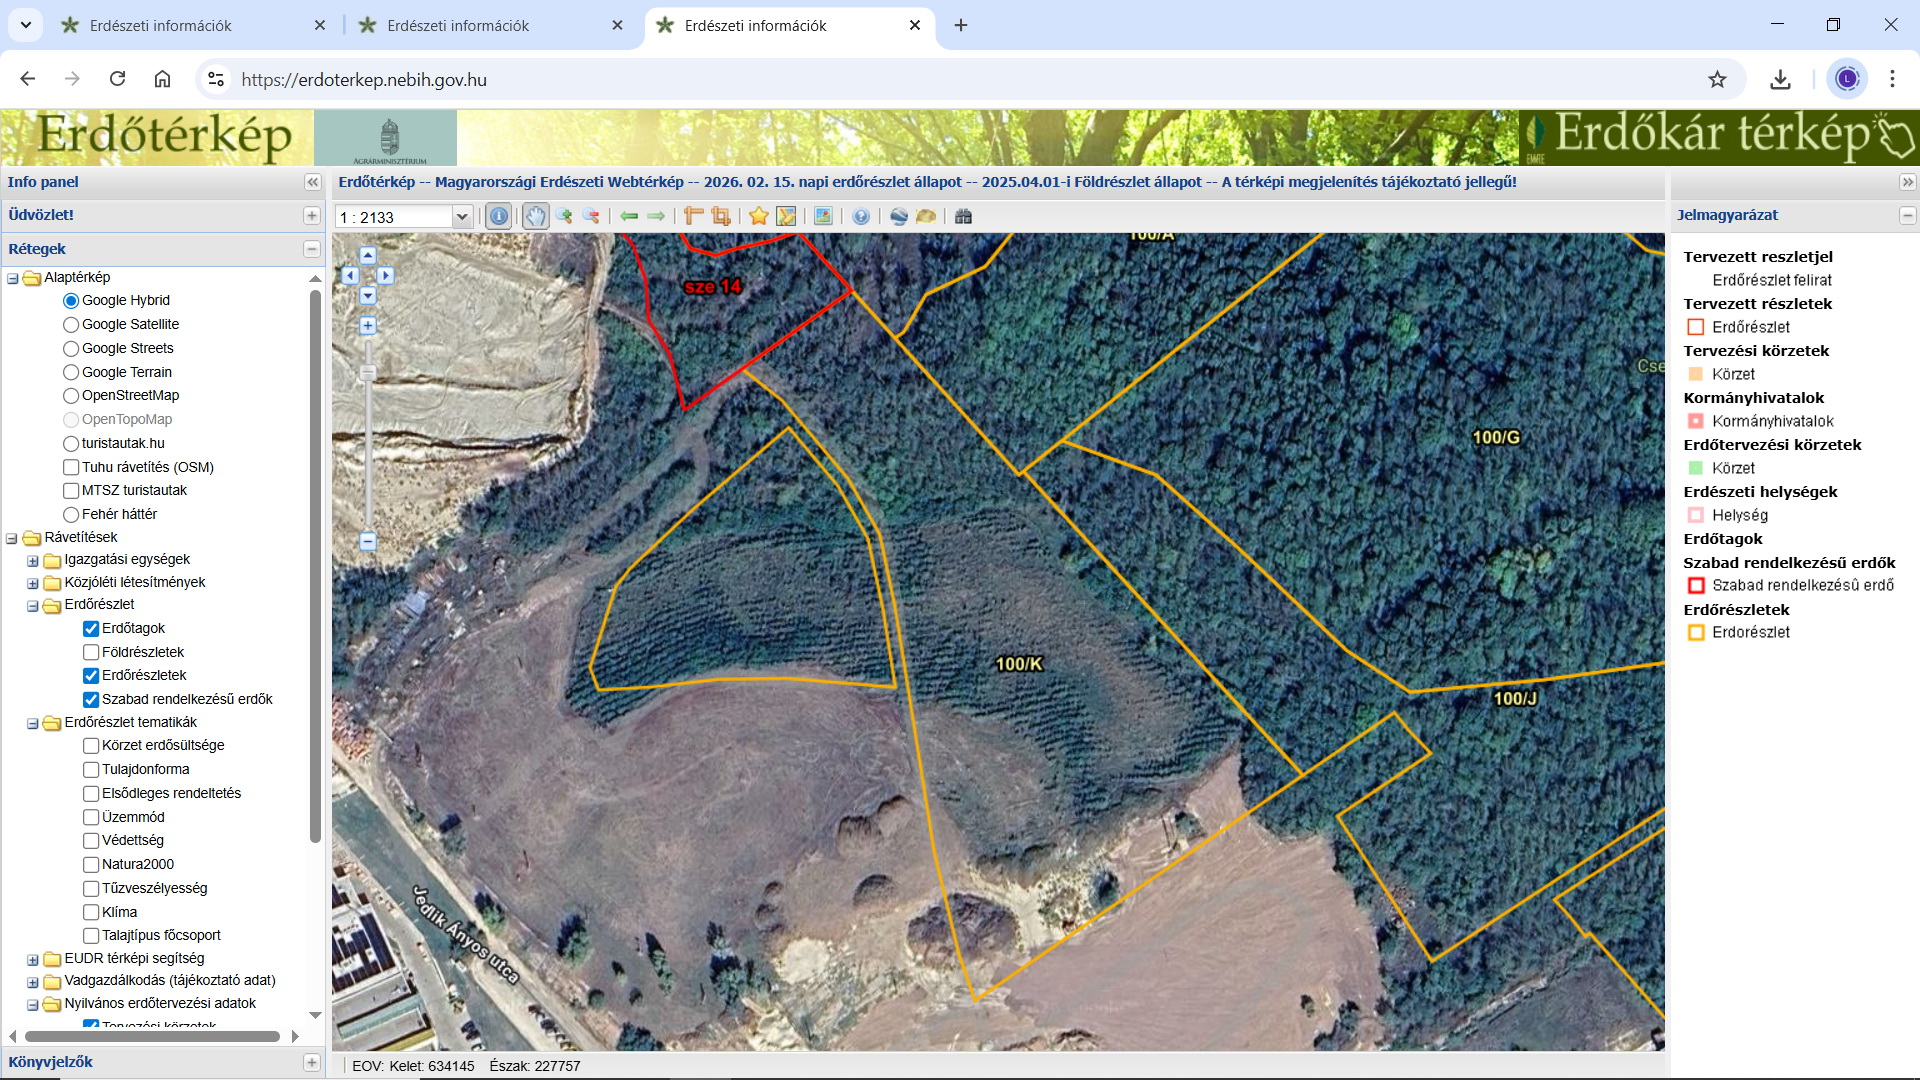Click the zoom in magnifier tool
Image resolution: width=1920 pixels, height=1080 pixels.
564,216
